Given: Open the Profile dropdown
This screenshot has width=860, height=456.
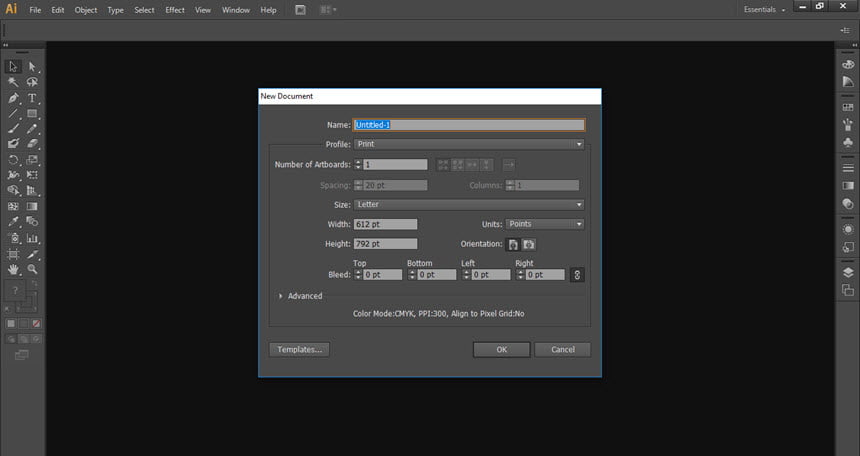Looking at the screenshot, I should (469, 144).
